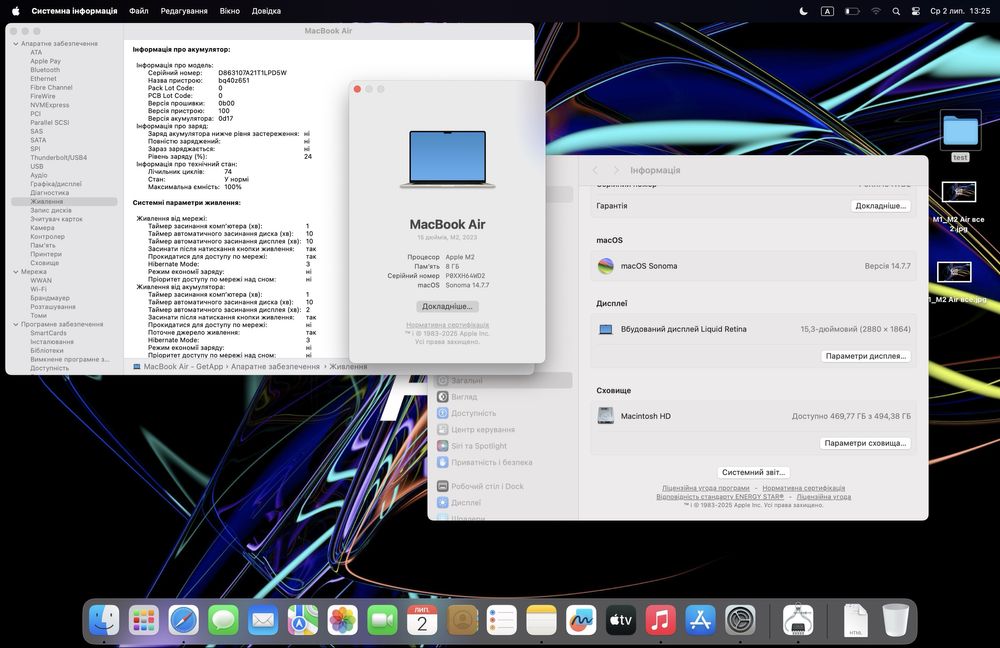1000x648 pixels.
Task: Select Графіка/дисплеї in the sidebar tree
Action: coord(55,184)
